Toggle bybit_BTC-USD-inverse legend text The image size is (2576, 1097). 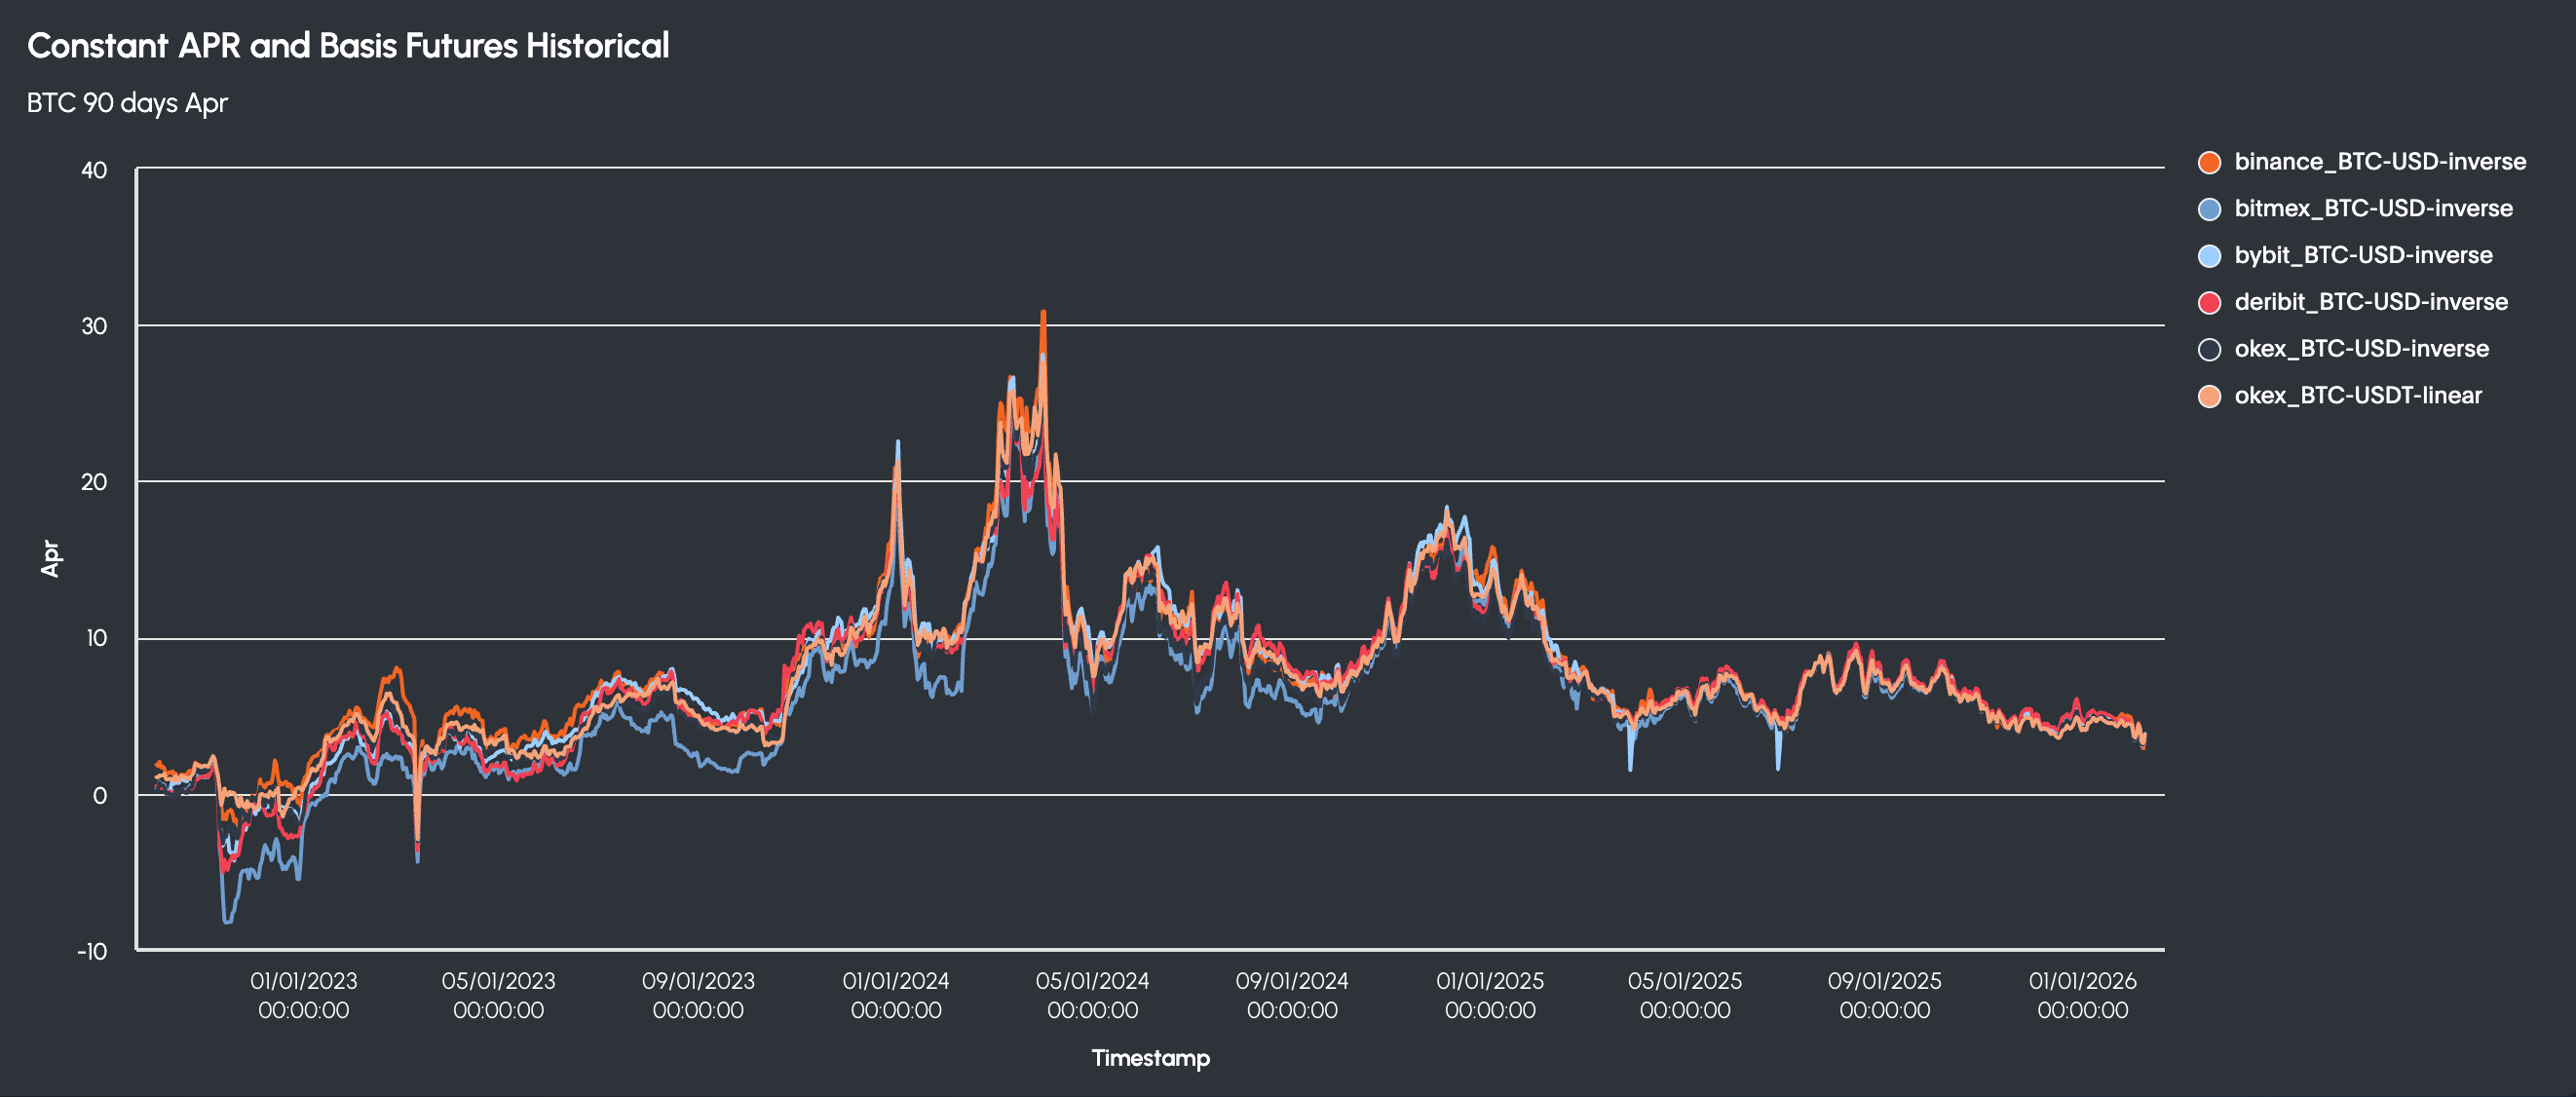click(2363, 256)
